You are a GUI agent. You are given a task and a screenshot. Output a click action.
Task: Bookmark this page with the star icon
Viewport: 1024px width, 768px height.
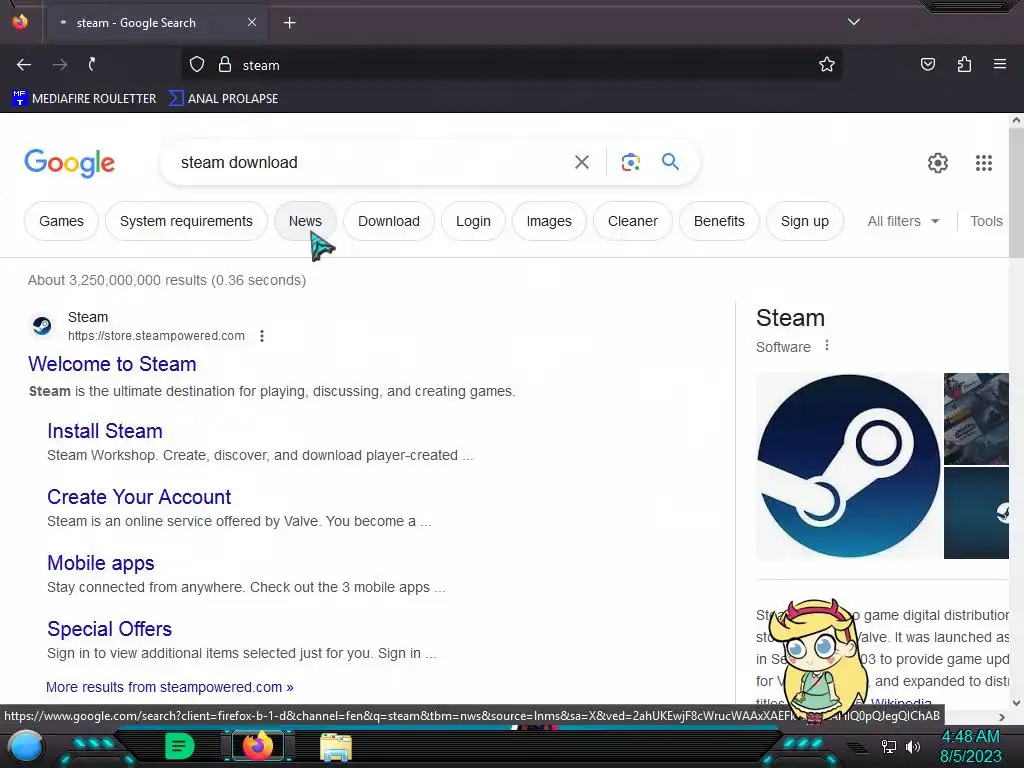tap(827, 65)
